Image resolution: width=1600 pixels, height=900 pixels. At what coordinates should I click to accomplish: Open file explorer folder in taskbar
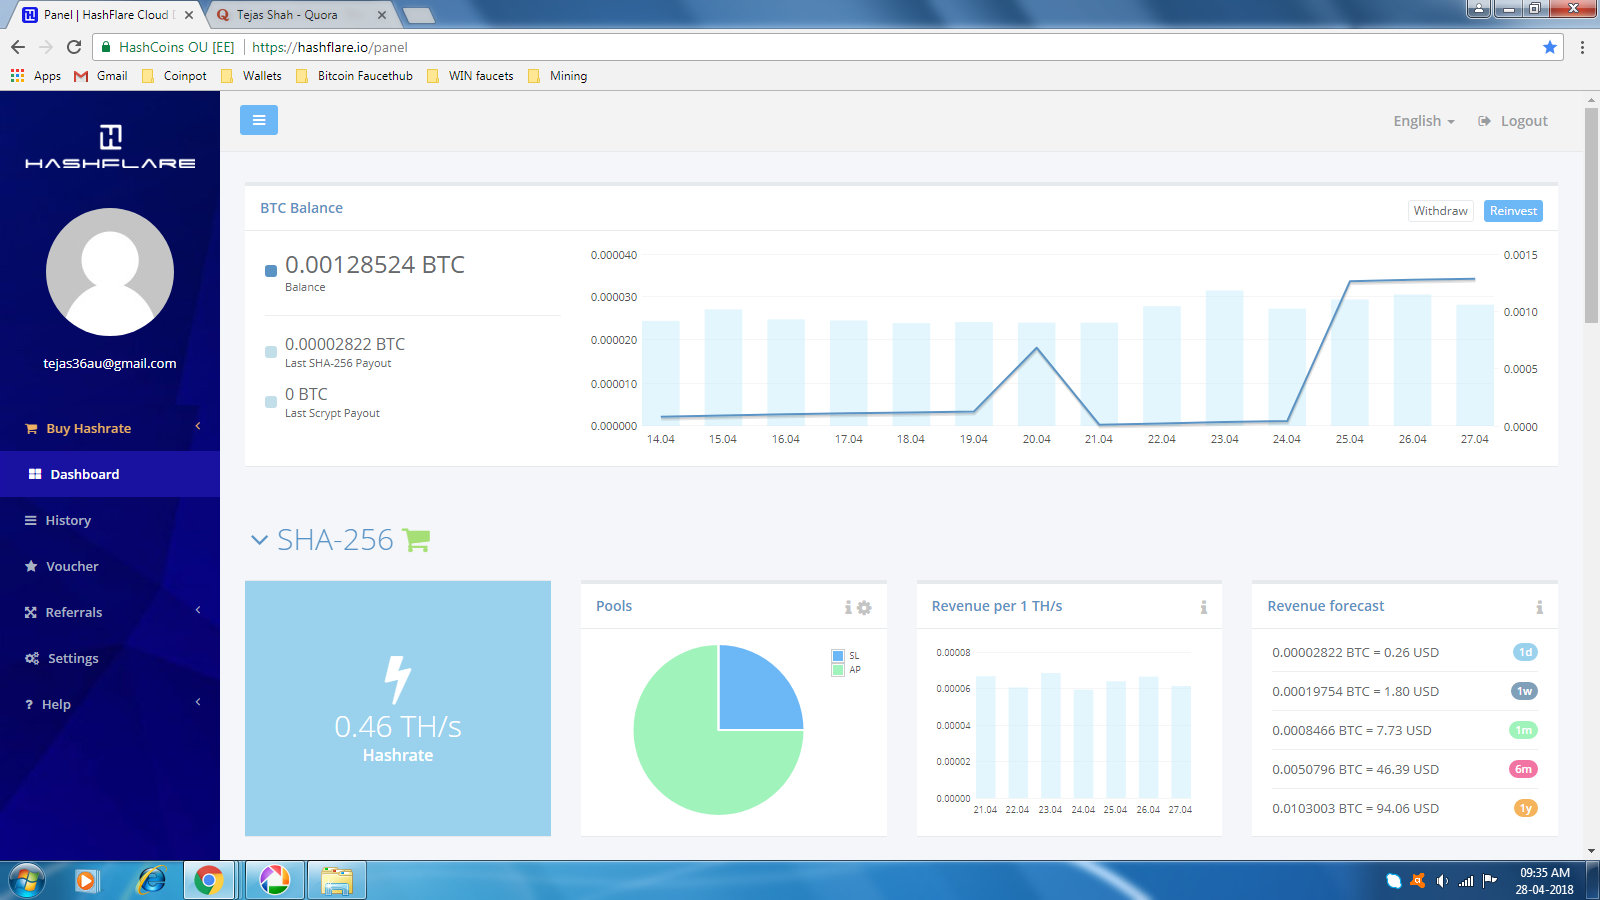[336, 880]
